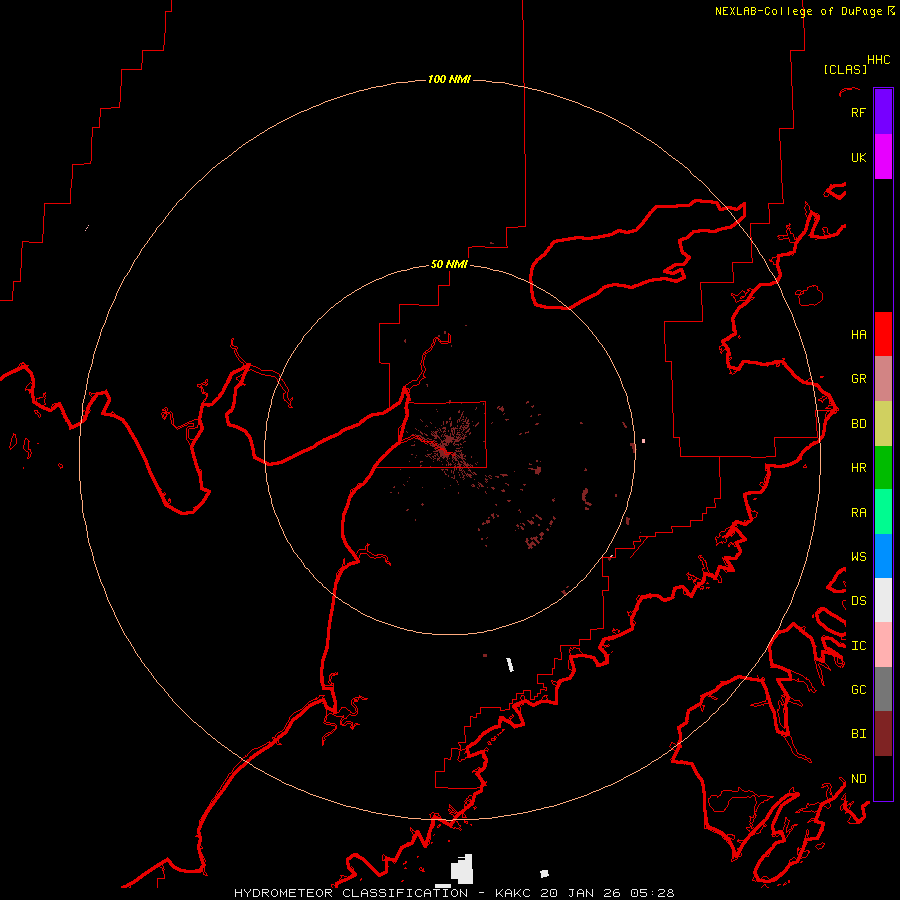Click the RA legend label

pos(858,513)
